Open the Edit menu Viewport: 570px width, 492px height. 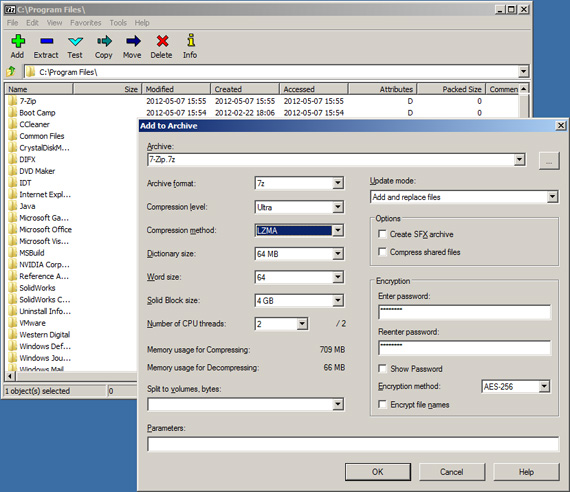tap(32, 23)
